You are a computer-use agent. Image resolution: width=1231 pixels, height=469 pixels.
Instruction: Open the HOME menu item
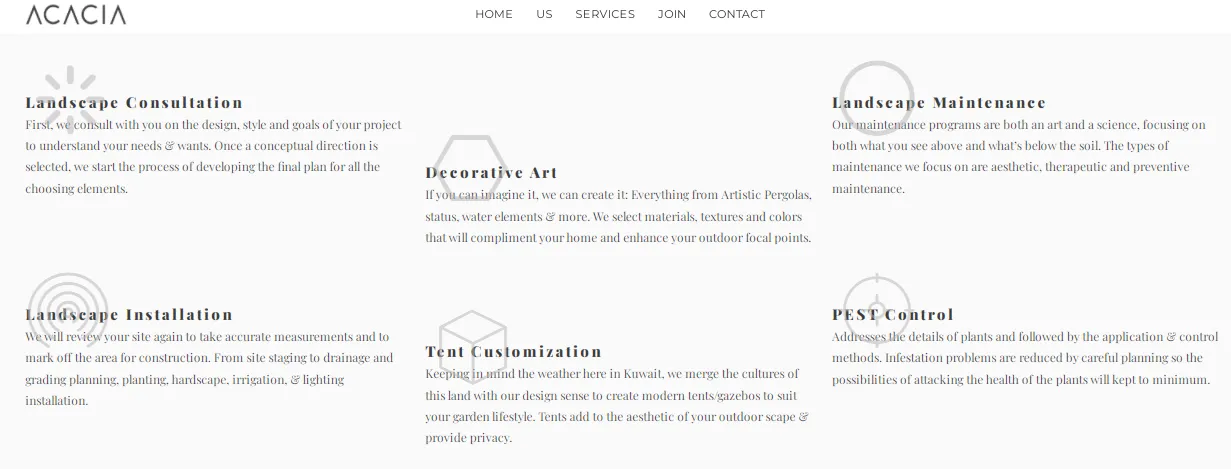tap(494, 14)
